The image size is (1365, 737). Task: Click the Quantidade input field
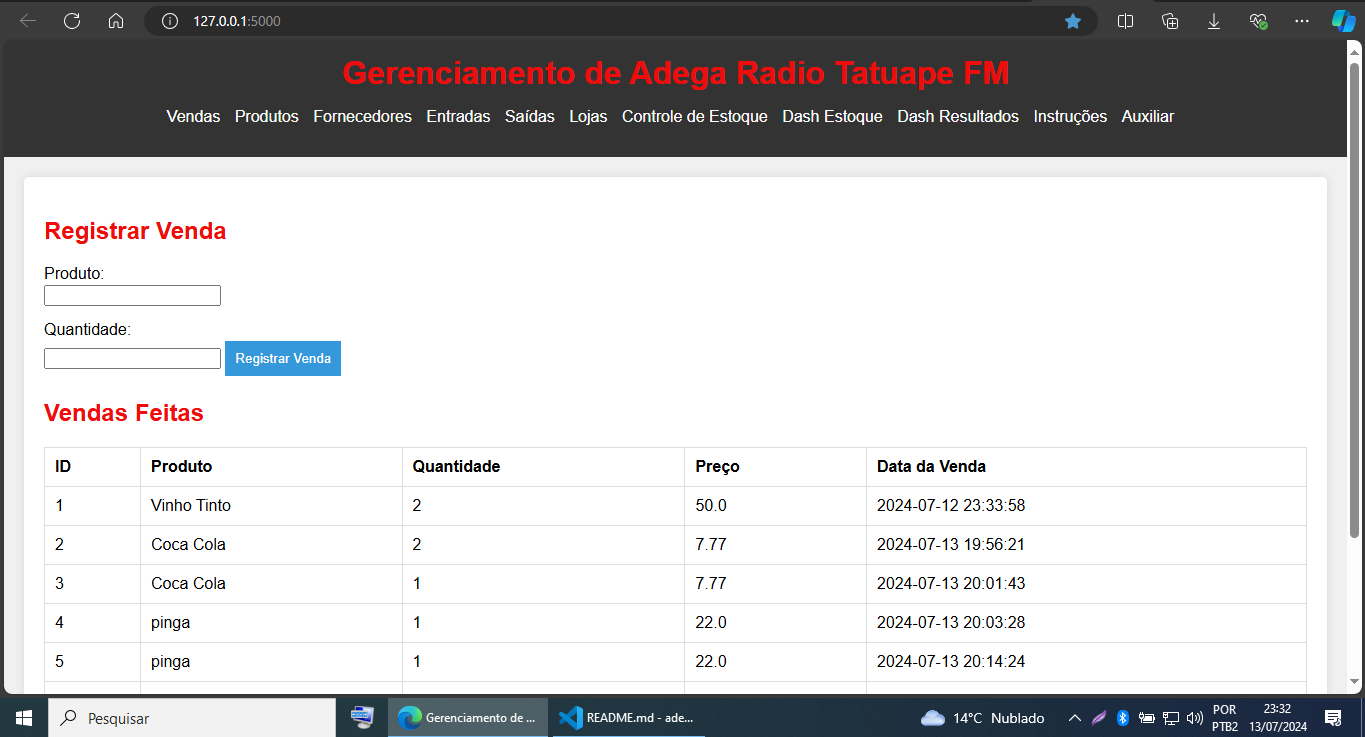pos(132,358)
